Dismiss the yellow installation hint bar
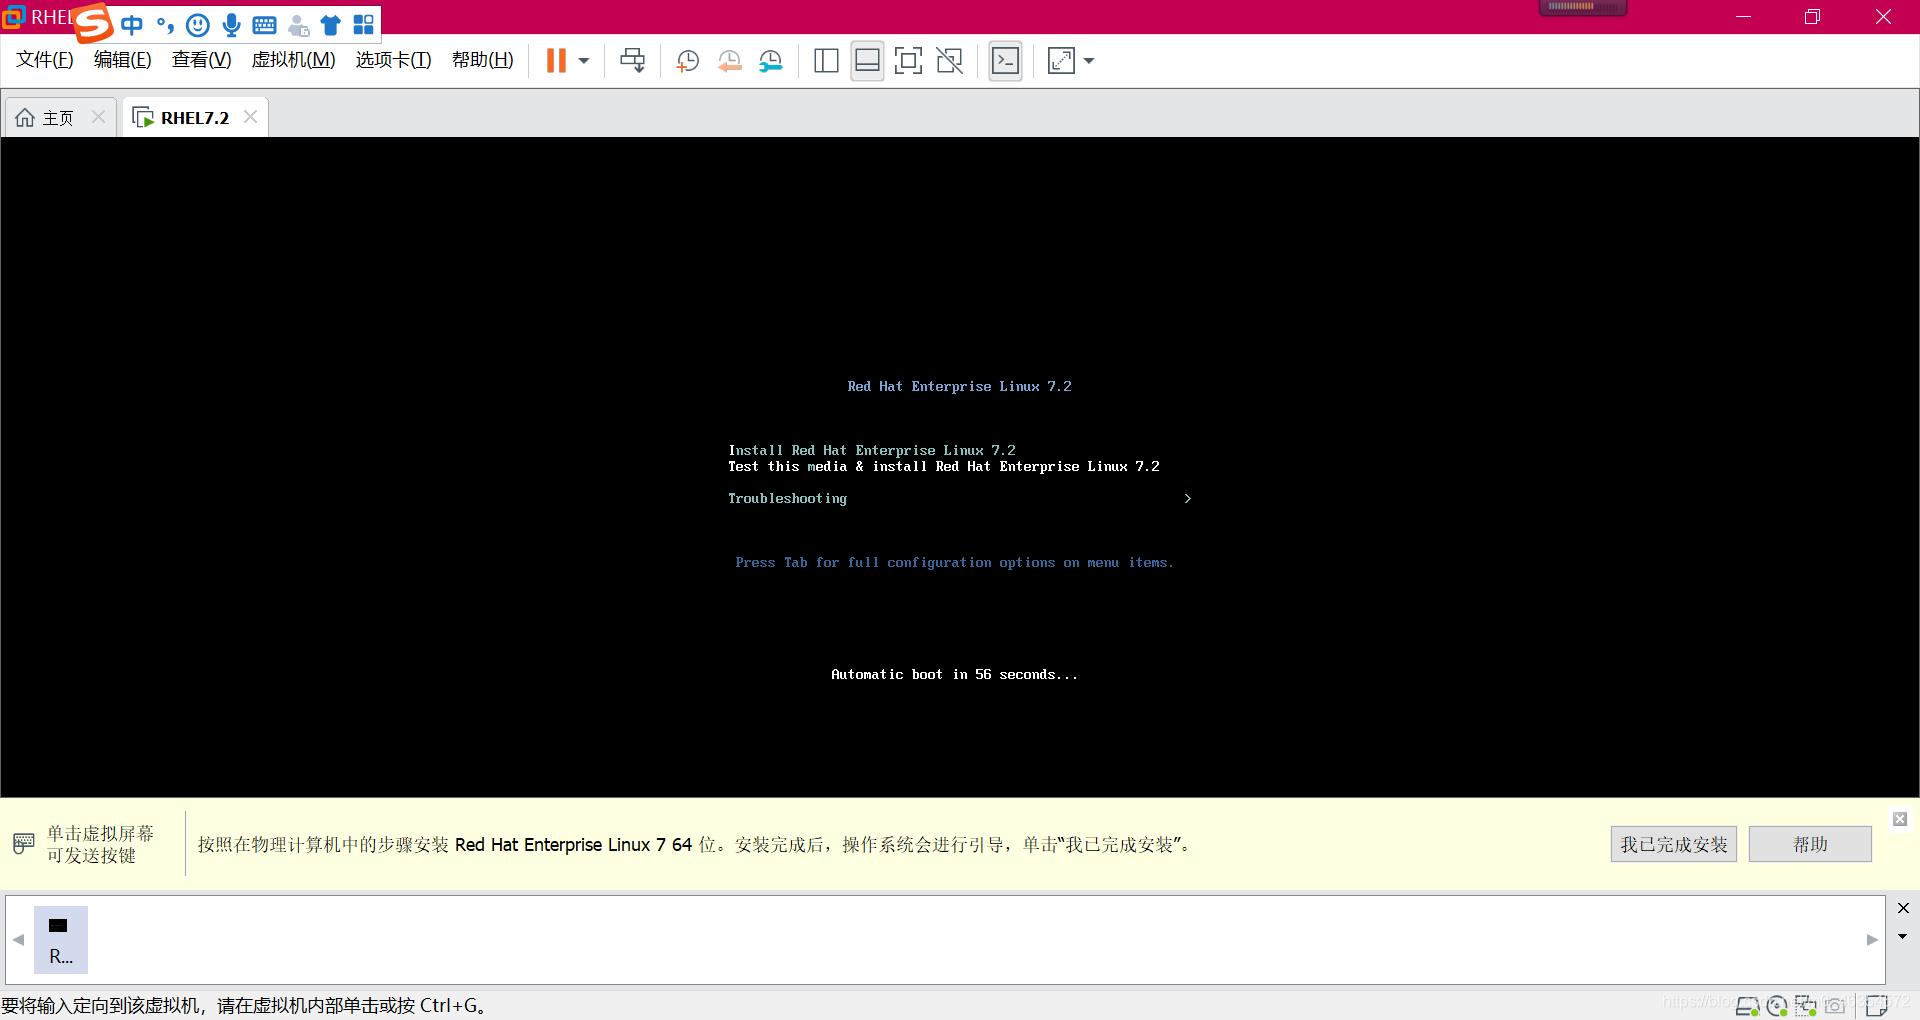 pos(1900,819)
